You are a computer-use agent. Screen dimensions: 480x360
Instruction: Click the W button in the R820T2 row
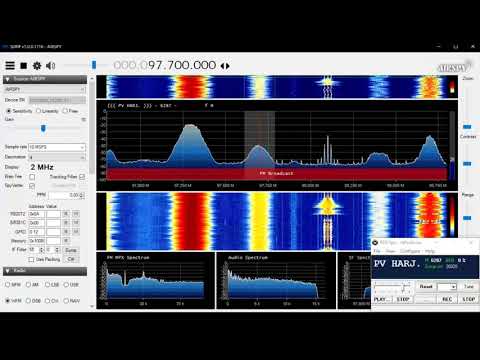(x=76, y=214)
